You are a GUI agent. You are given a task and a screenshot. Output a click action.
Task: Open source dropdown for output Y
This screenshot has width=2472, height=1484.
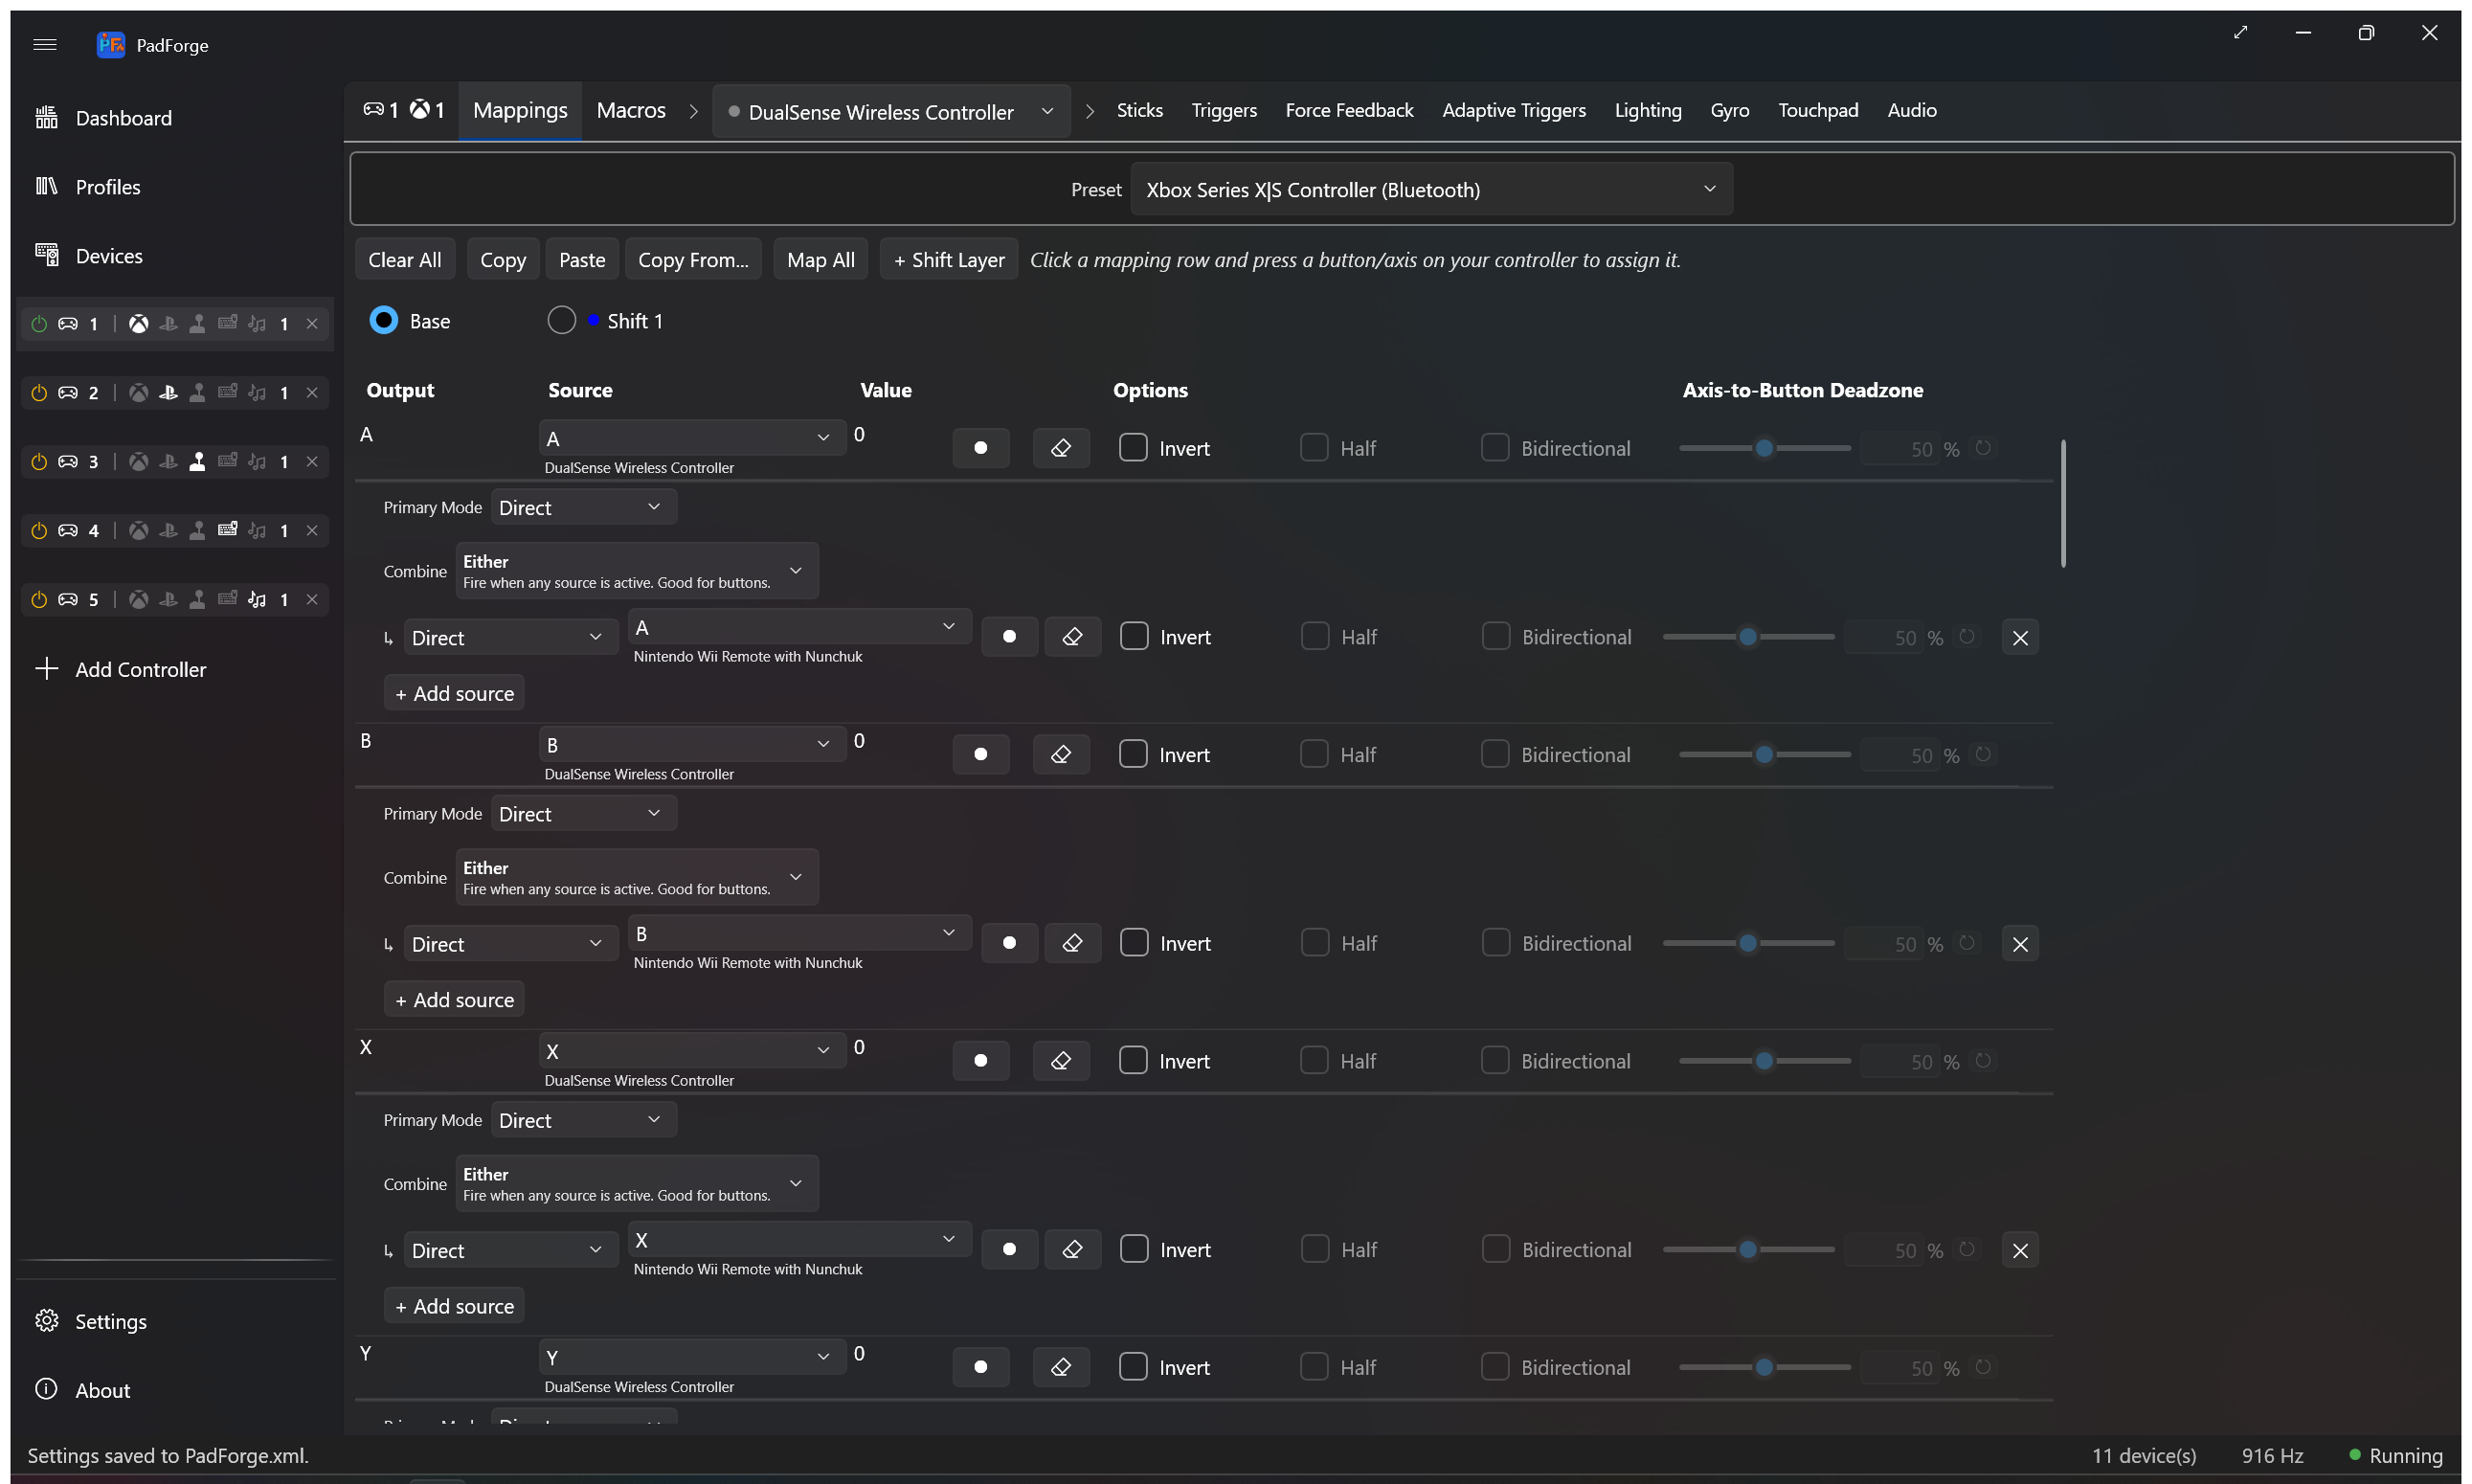(692, 1357)
